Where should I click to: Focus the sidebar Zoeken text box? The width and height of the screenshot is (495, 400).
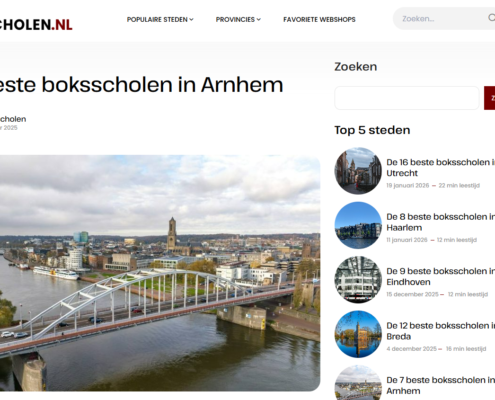(x=407, y=98)
